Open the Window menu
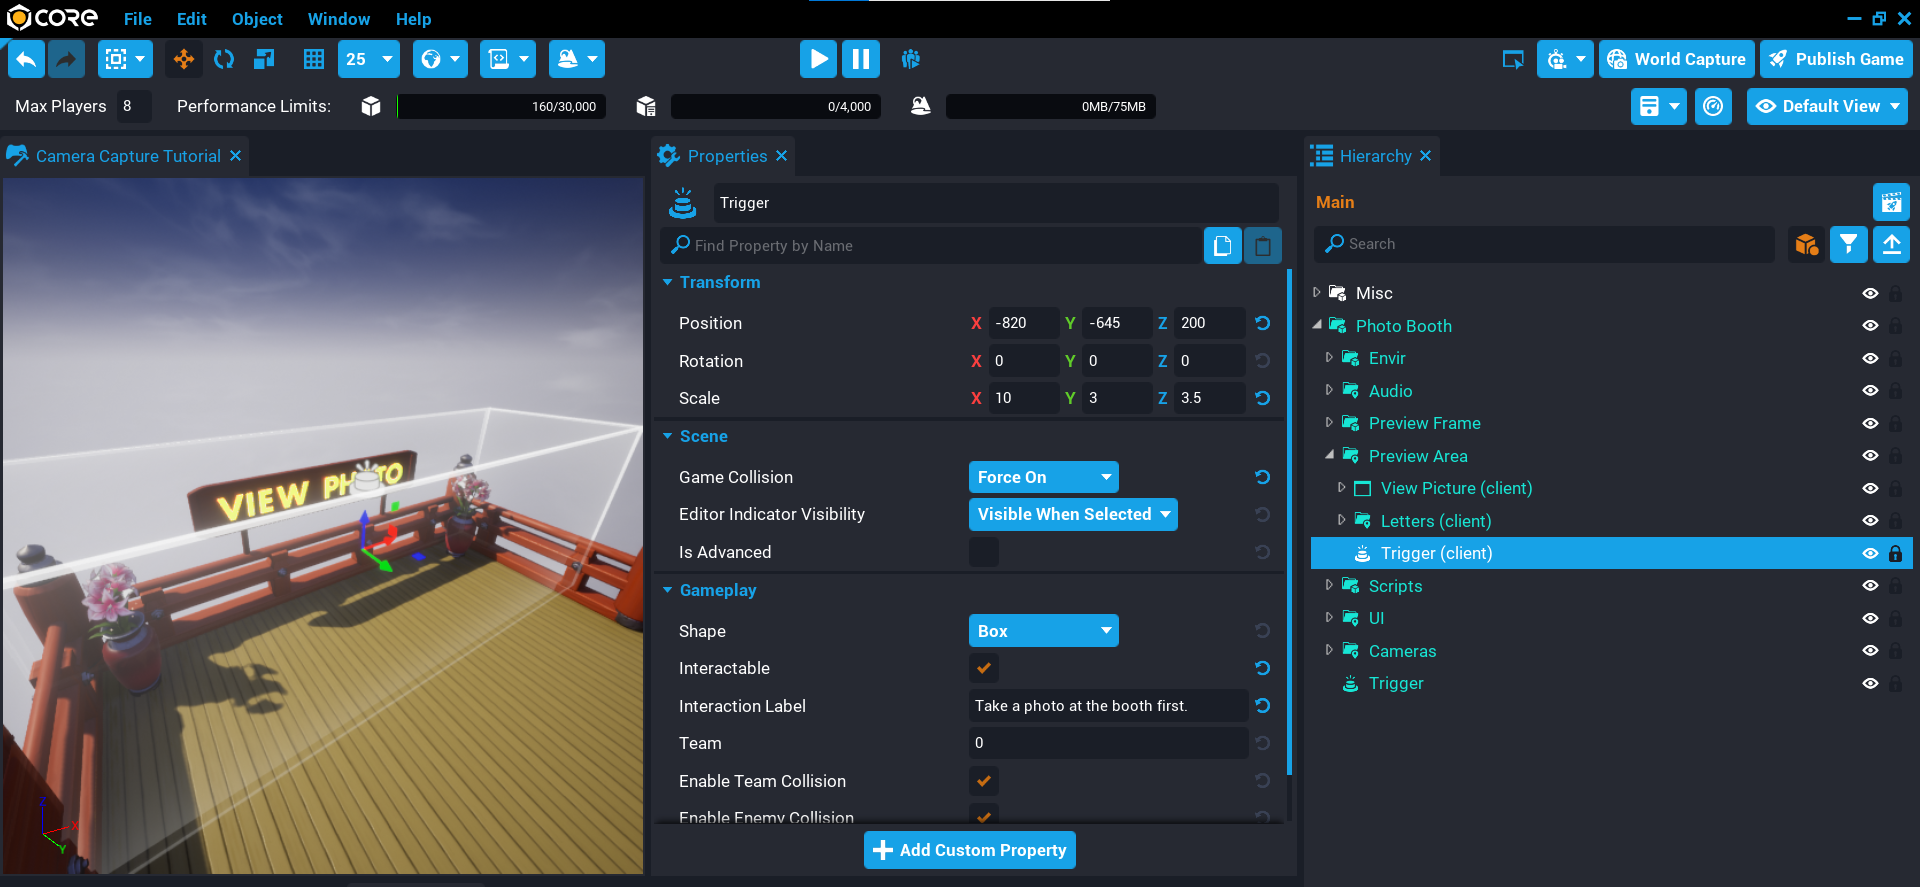 pyautogui.click(x=338, y=19)
